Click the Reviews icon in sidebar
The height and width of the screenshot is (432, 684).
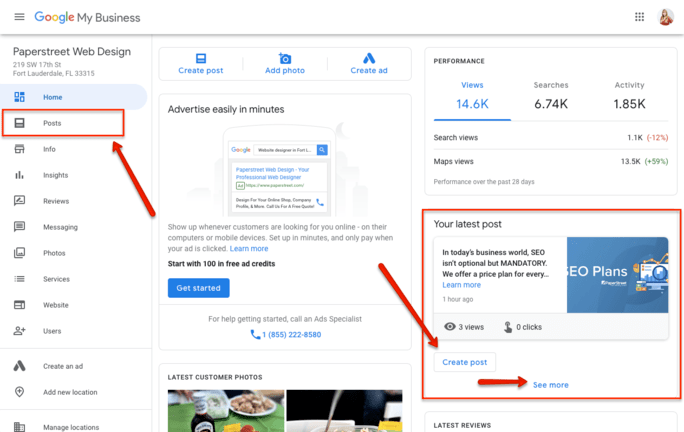pos(20,201)
